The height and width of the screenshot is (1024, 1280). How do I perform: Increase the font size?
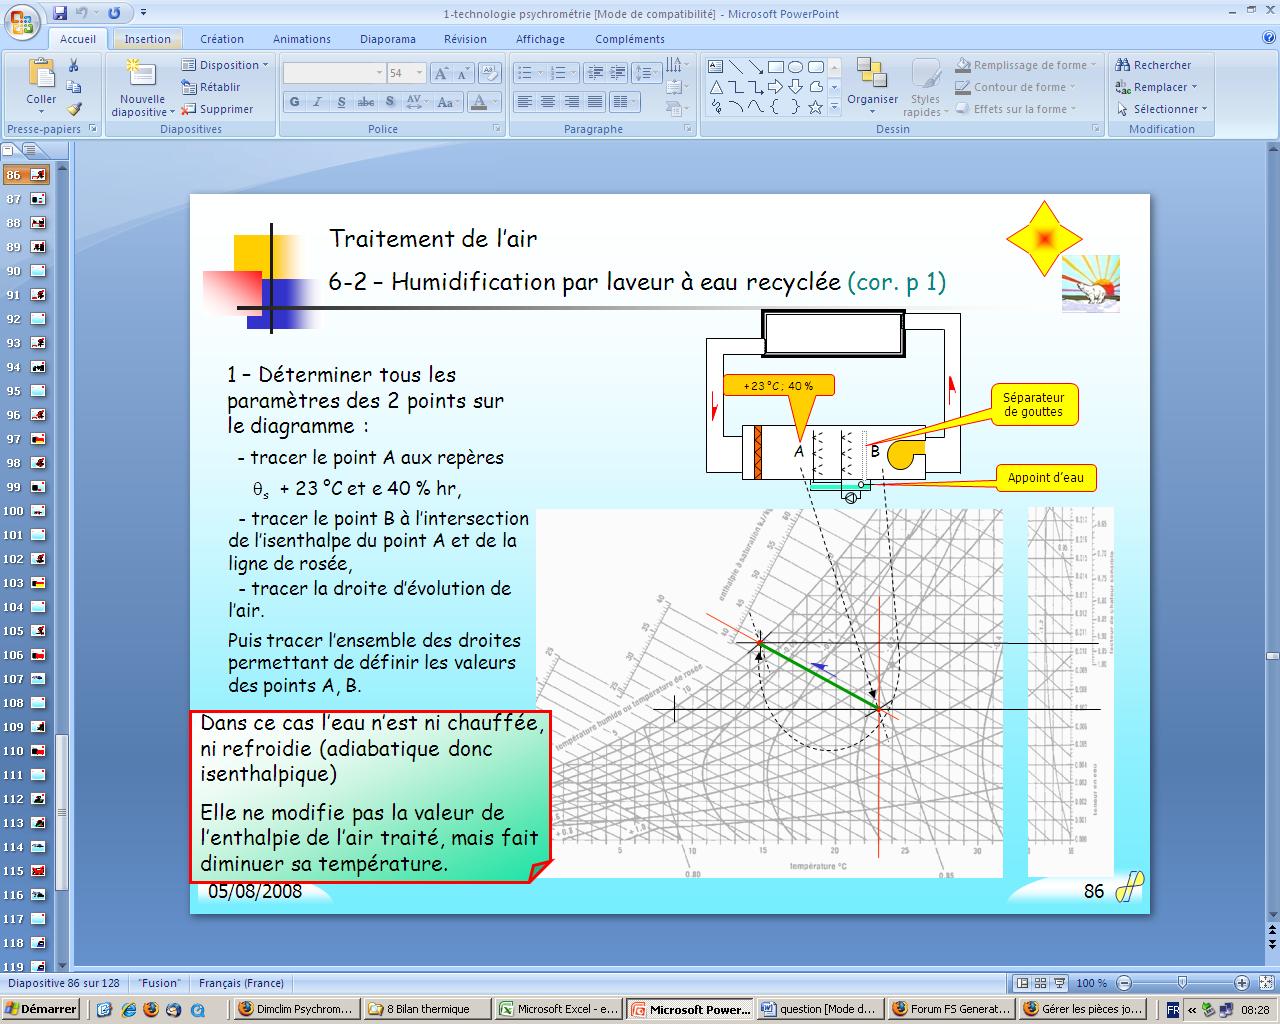pos(441,73)
